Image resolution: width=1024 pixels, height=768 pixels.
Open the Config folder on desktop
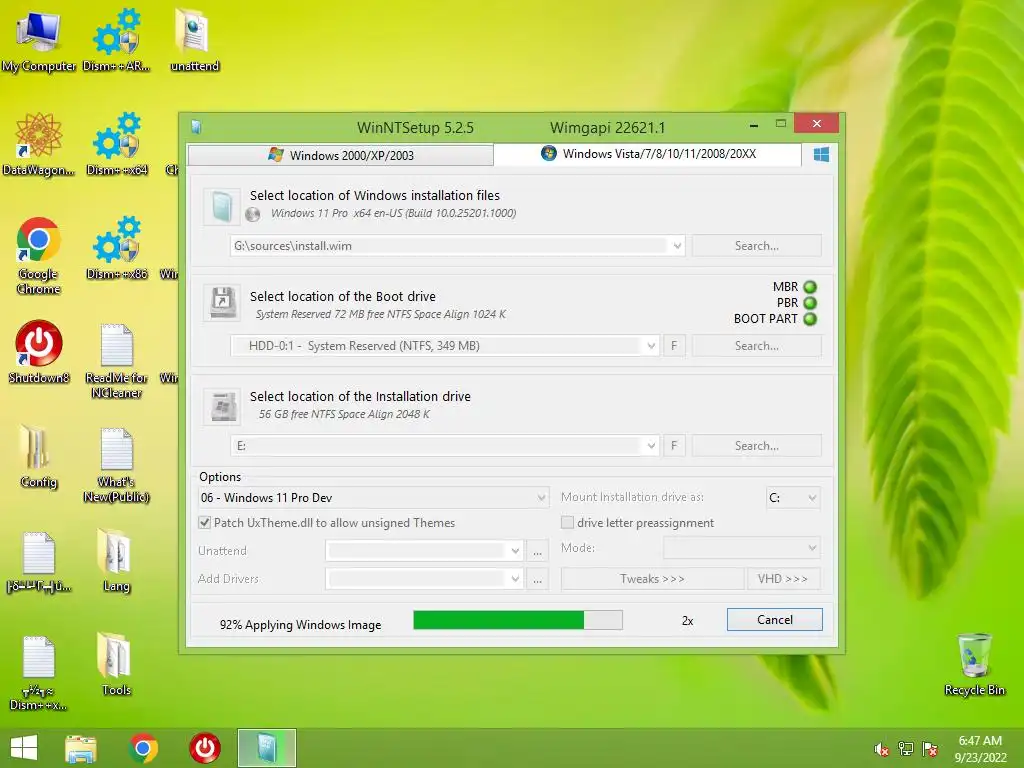(x=38, y=456)
